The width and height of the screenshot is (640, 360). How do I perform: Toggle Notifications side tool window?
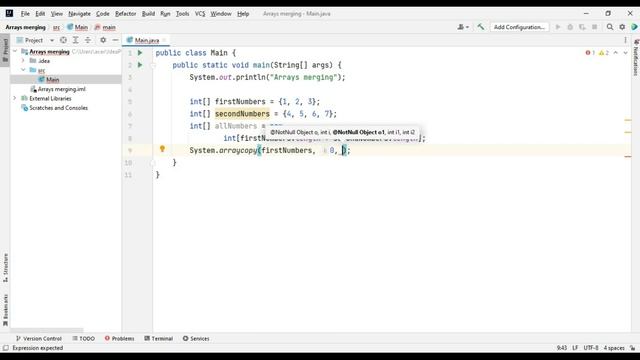click(636, 57)
